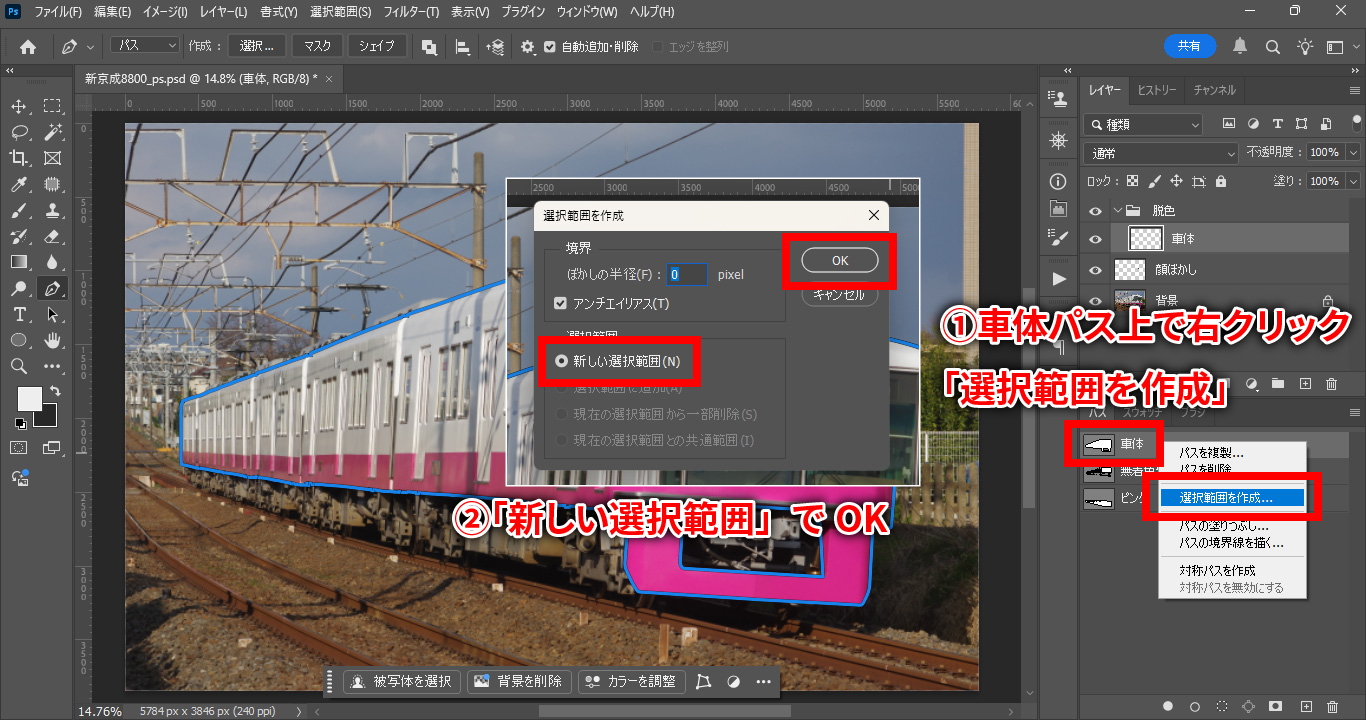Select the Crop tool
1366x720 pixels.
click(19, 158)
